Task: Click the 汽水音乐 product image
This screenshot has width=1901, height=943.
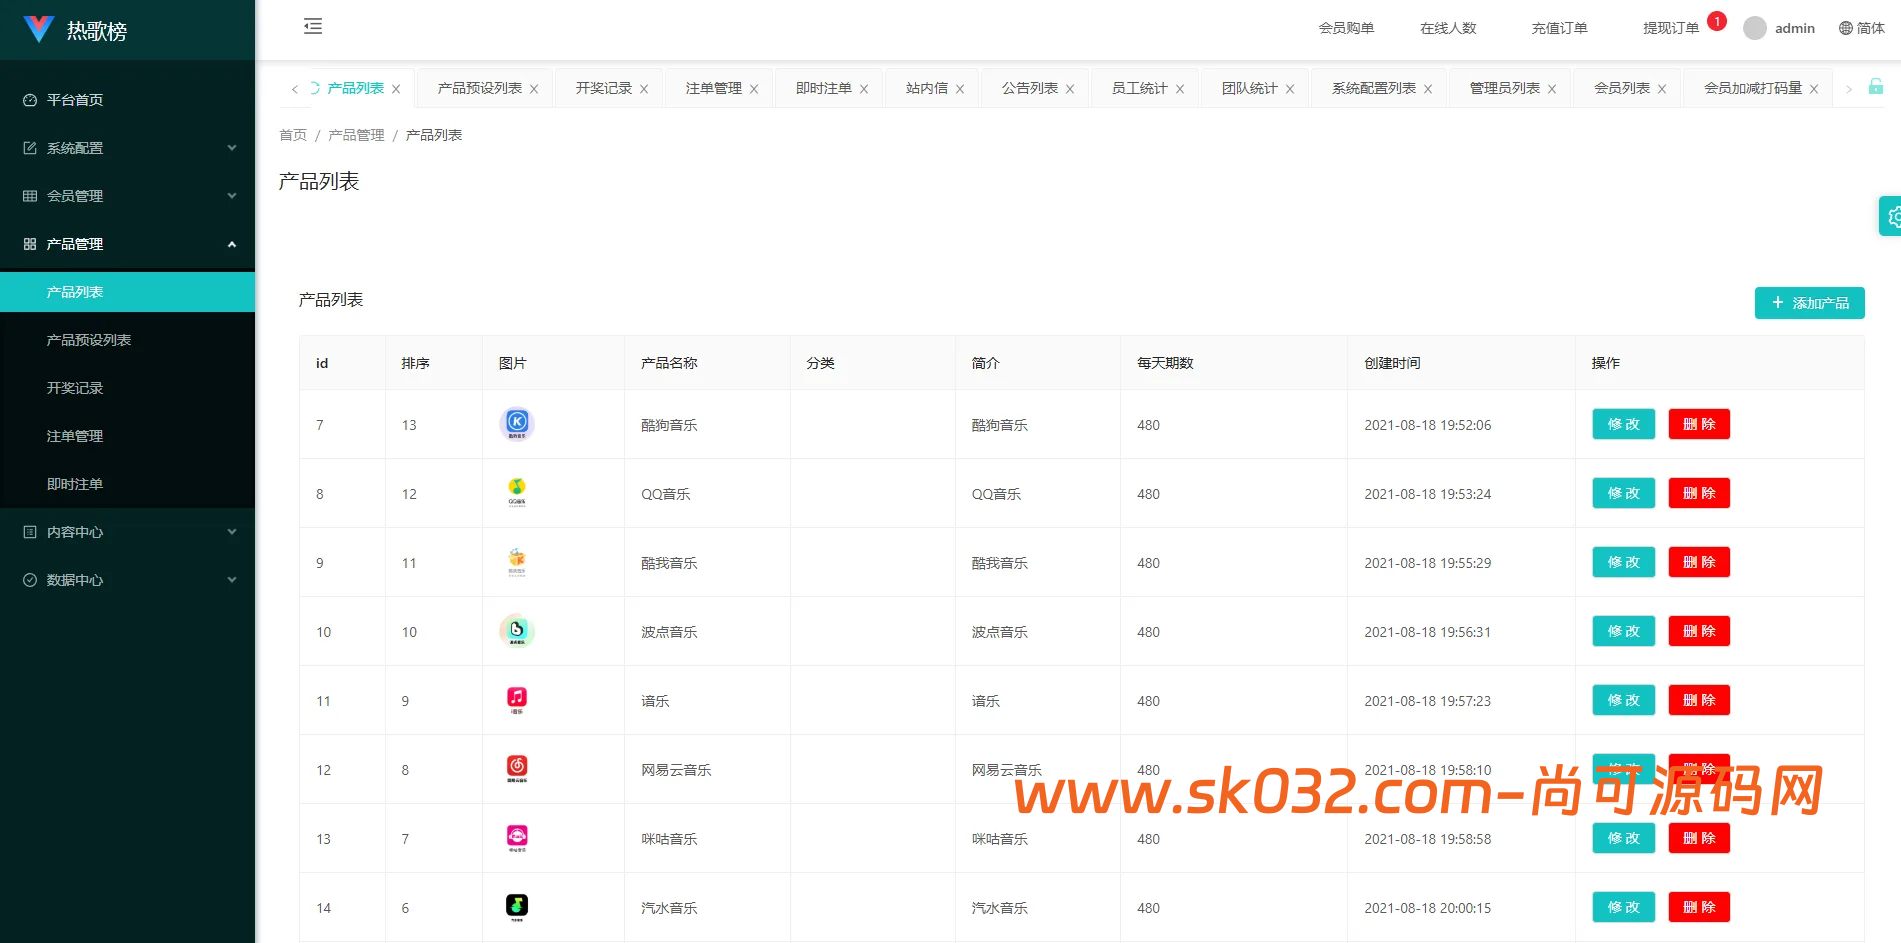Action: coord(517,907)
